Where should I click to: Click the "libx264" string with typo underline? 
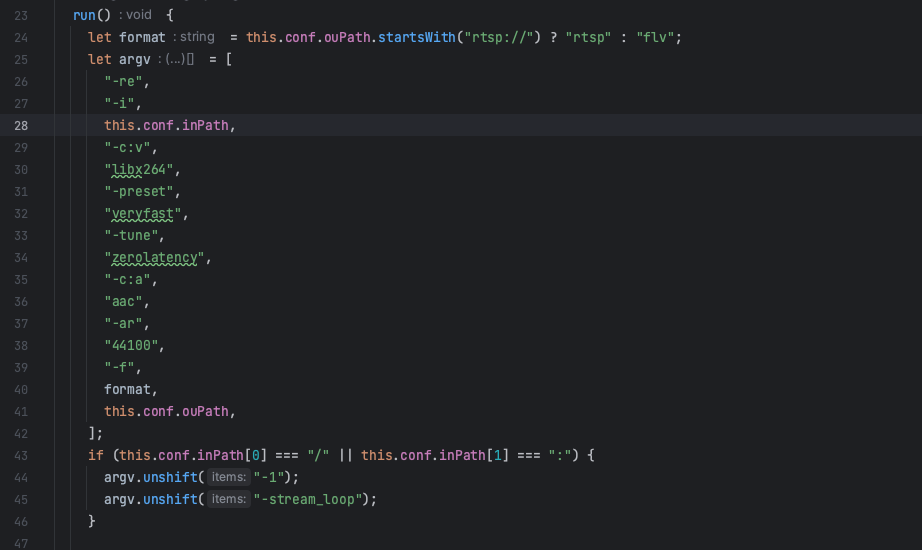139,169
